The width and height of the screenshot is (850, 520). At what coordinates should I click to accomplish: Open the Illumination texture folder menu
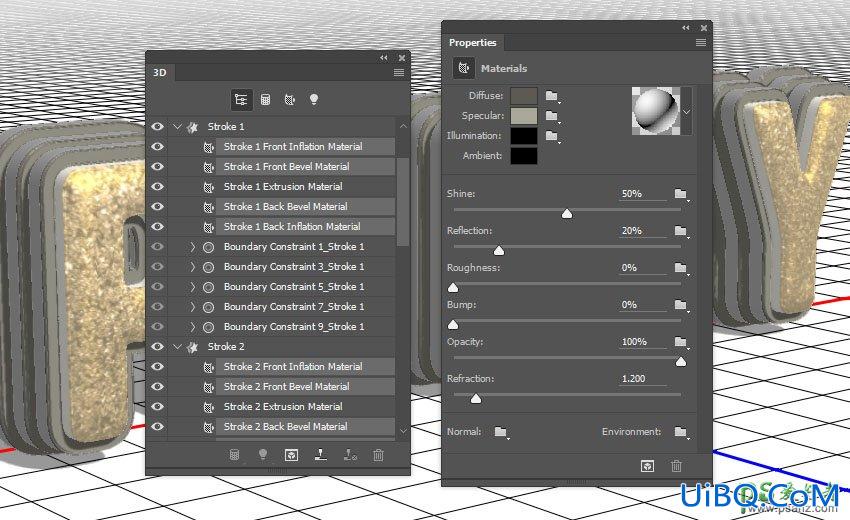[552, 136]
